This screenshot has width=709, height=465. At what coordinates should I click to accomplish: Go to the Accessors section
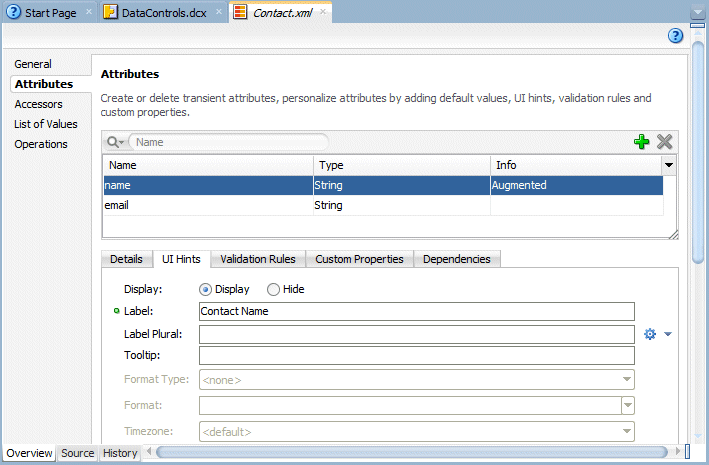coord(38,104)
